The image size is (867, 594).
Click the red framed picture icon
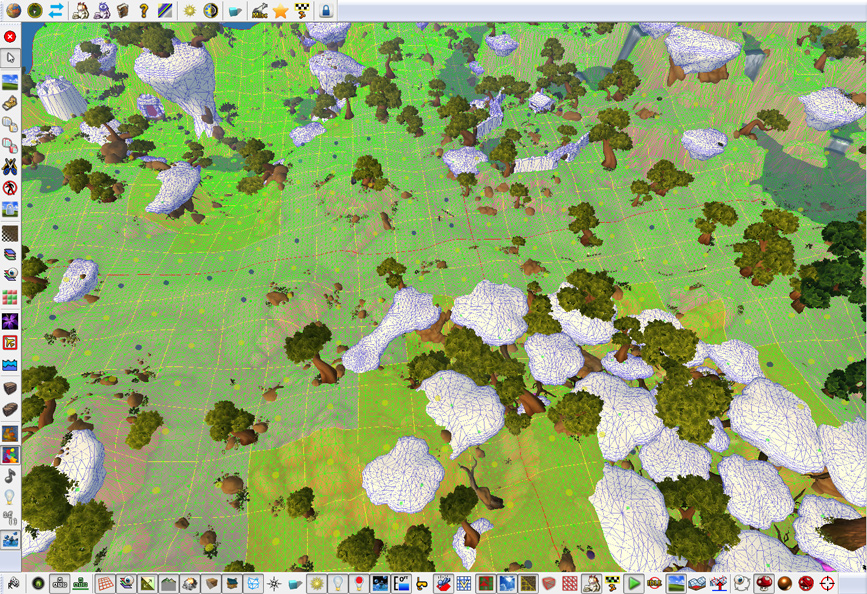tap(10, 342)
